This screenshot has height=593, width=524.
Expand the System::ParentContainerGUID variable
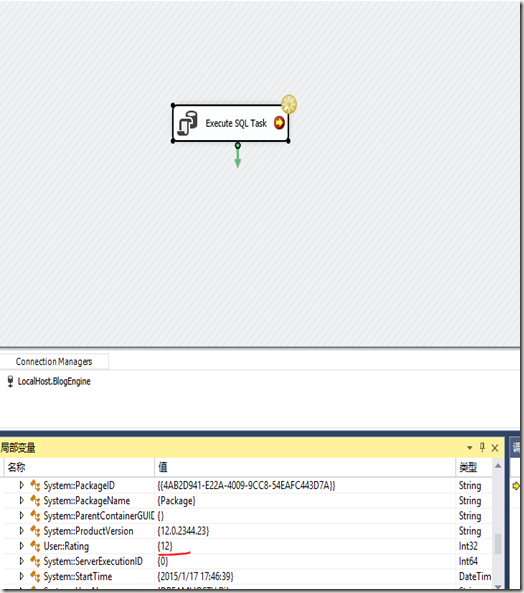point(22,515)
